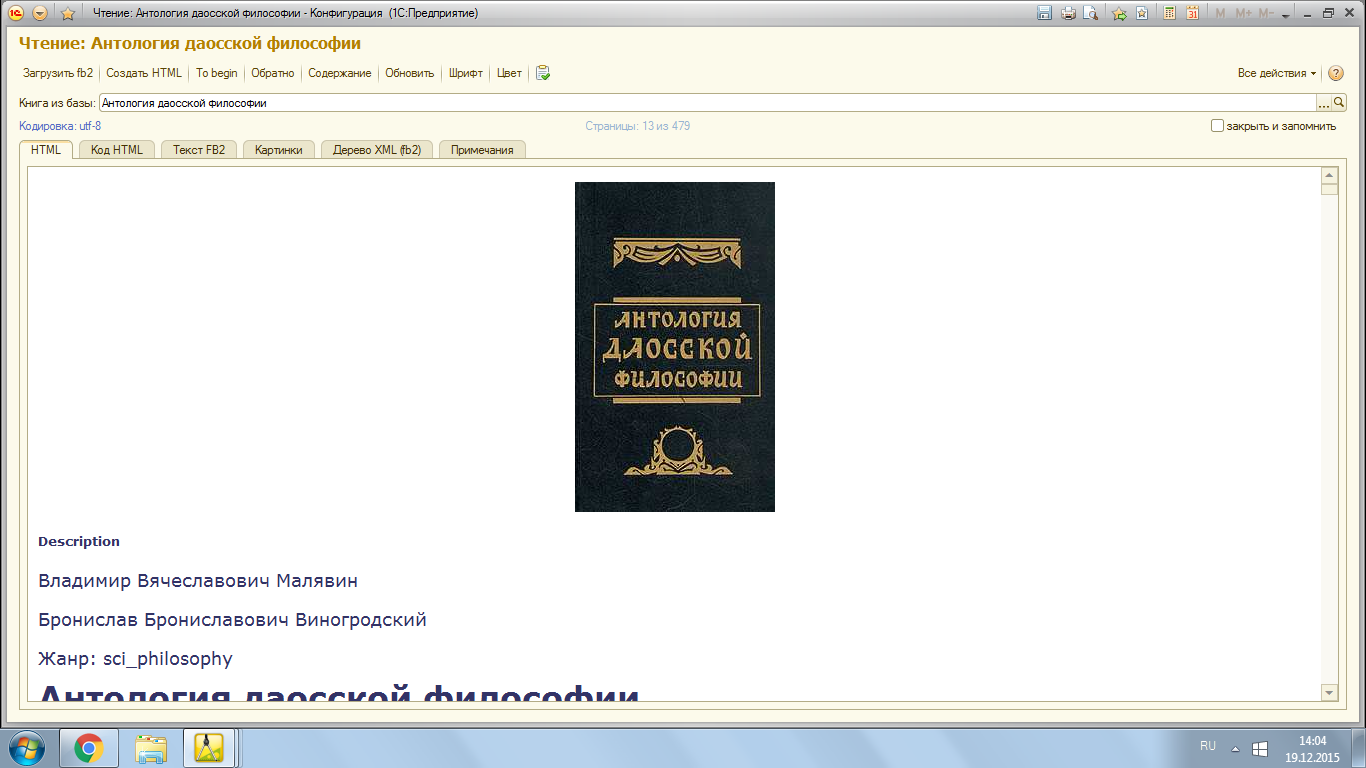1366x768 pixels.
Task: Click the Загрузить fb2 button
Action: (x=58, y=73)
